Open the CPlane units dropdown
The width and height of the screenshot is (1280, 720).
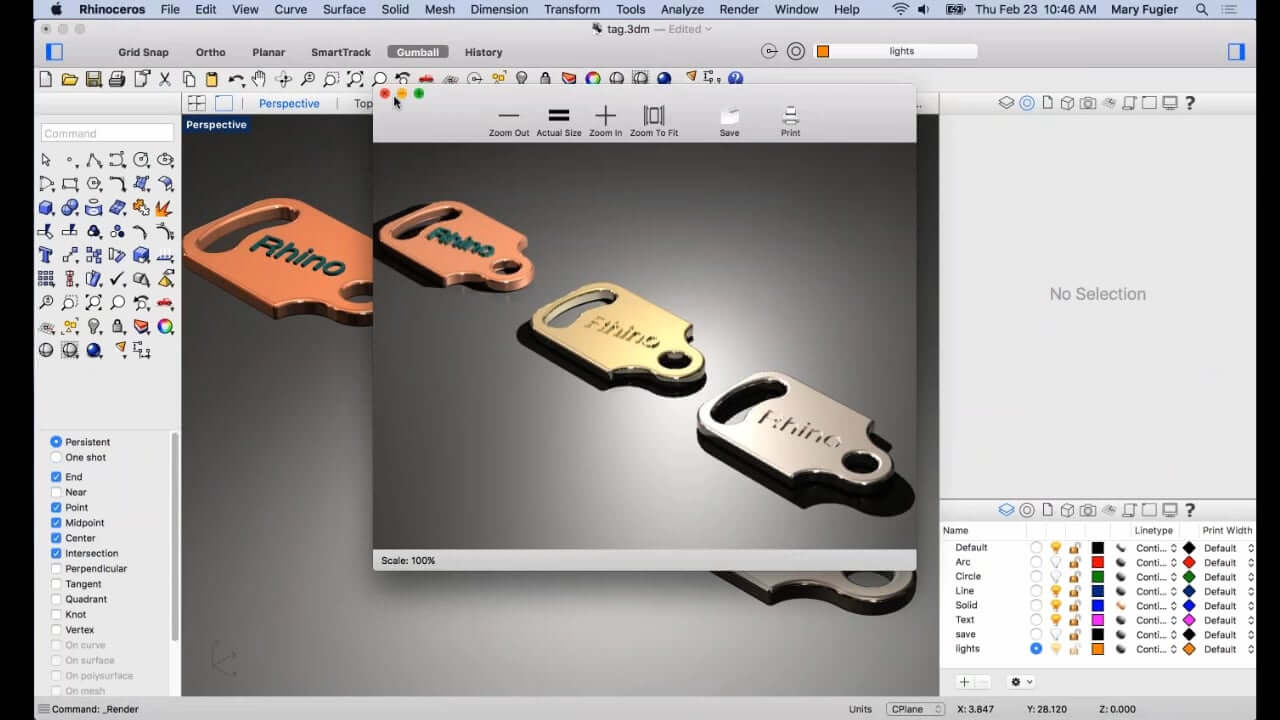pos(916,709)
